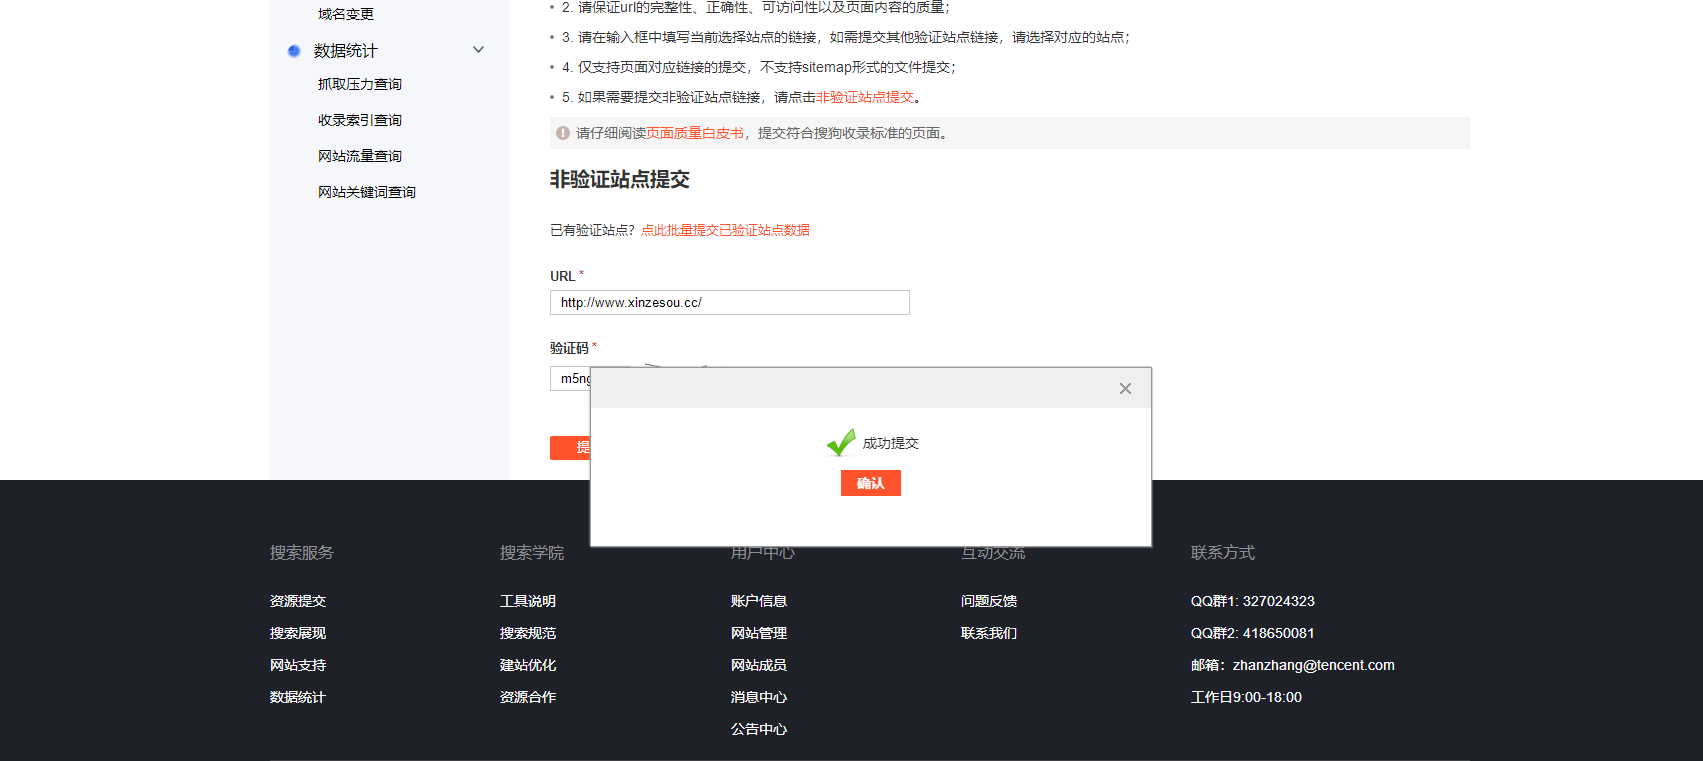
Task: Open footer link 资源提交
Action: (298, 601)
